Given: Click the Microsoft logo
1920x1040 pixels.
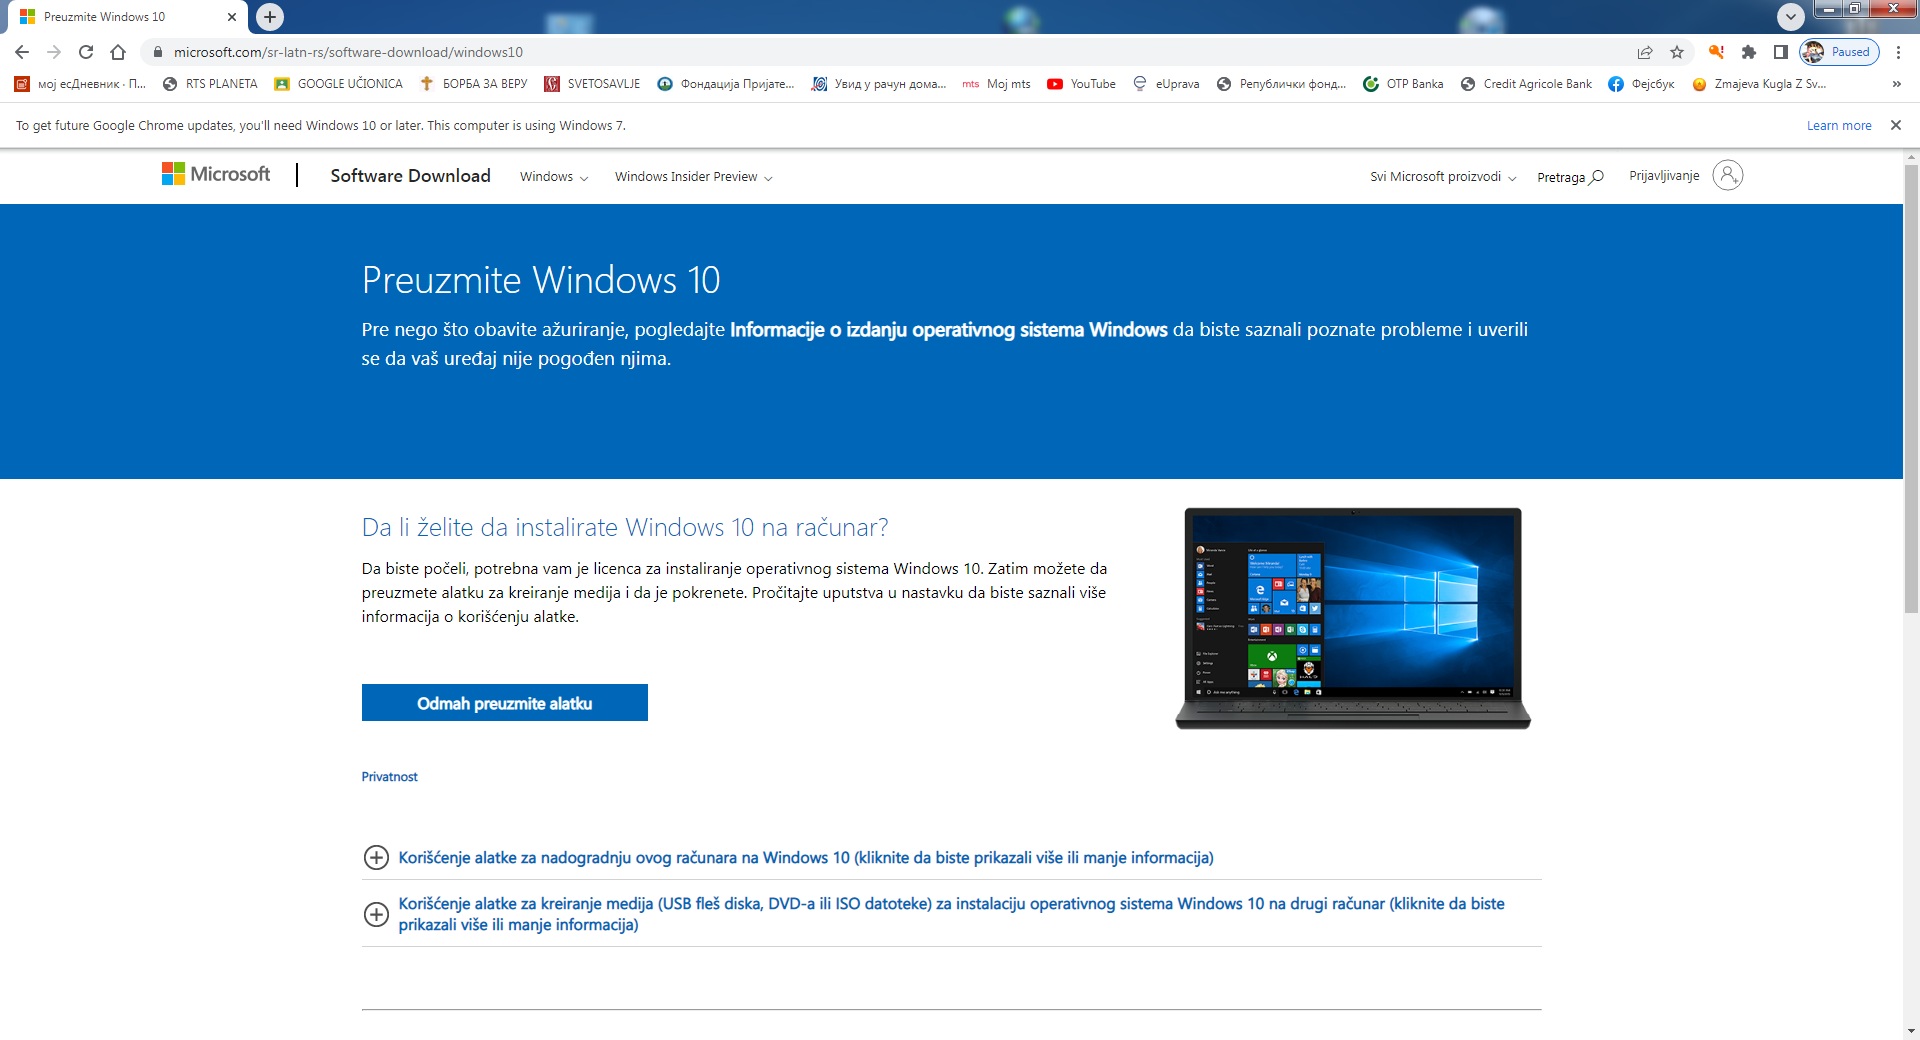Looking at the screenshot, I should point(216,174).
